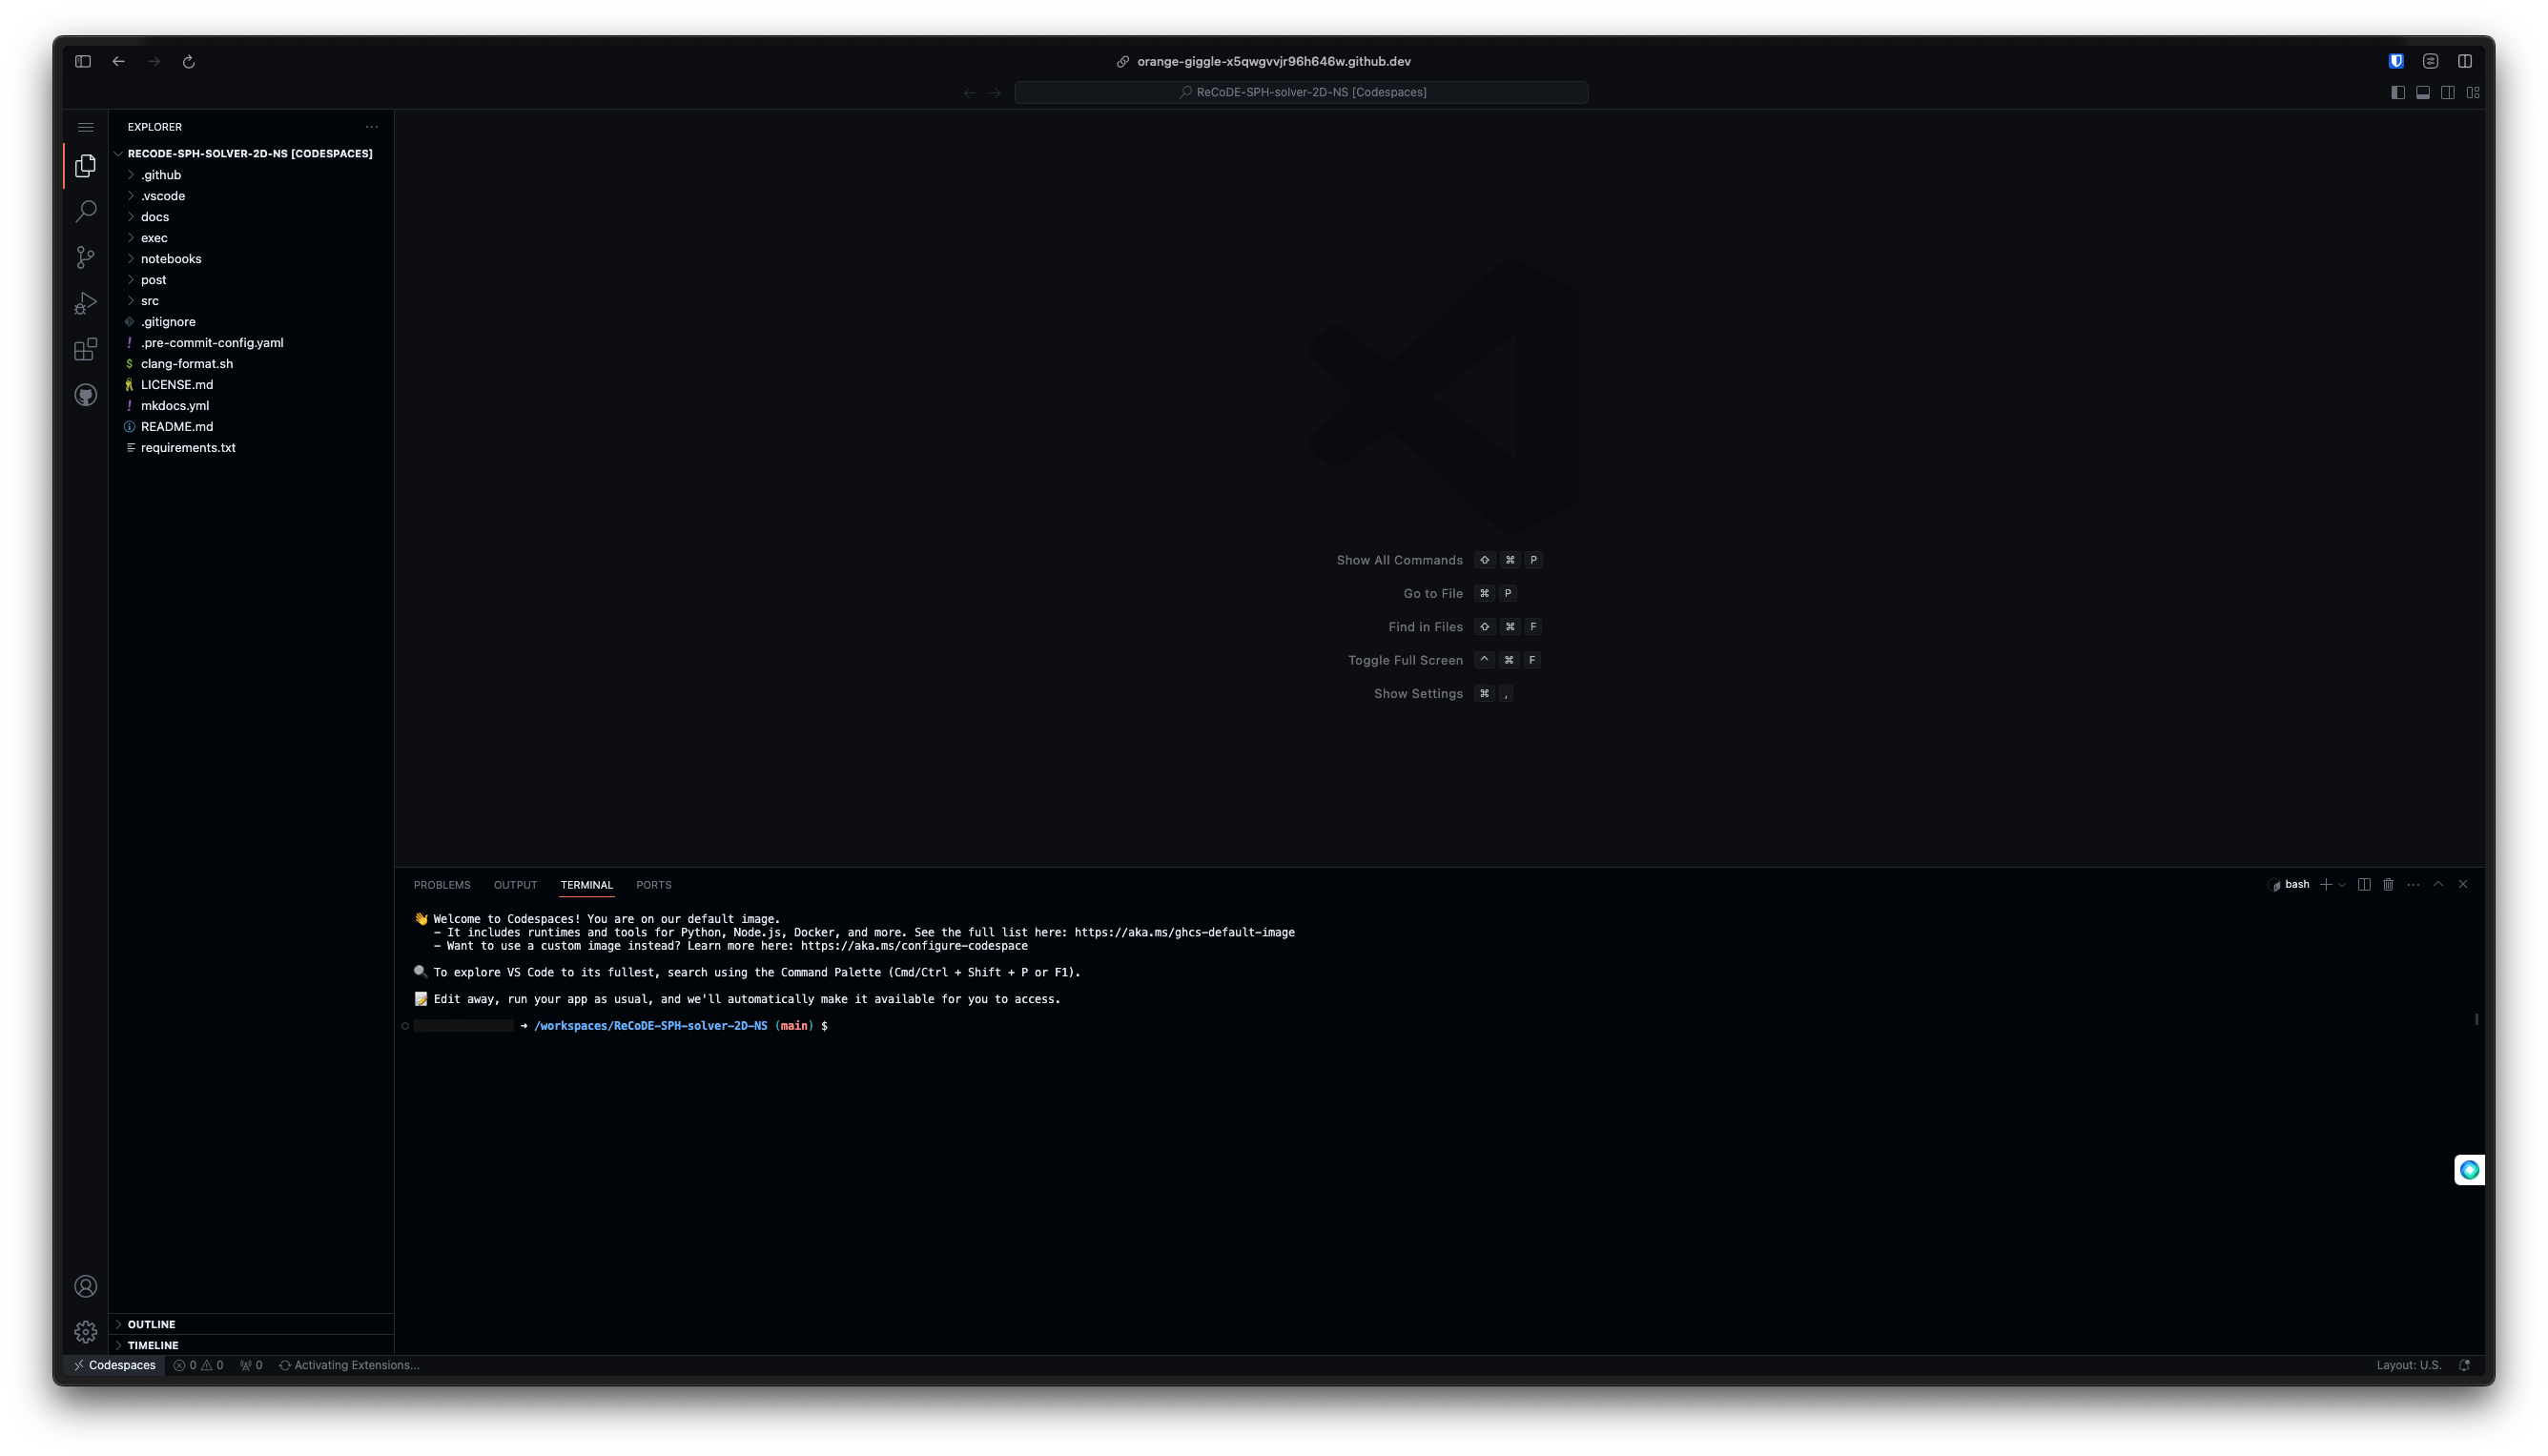The image size is (2548, 1456).
Task: Reload the page with refresh icon
Action: pyautogui.click(x=188, y=61)
